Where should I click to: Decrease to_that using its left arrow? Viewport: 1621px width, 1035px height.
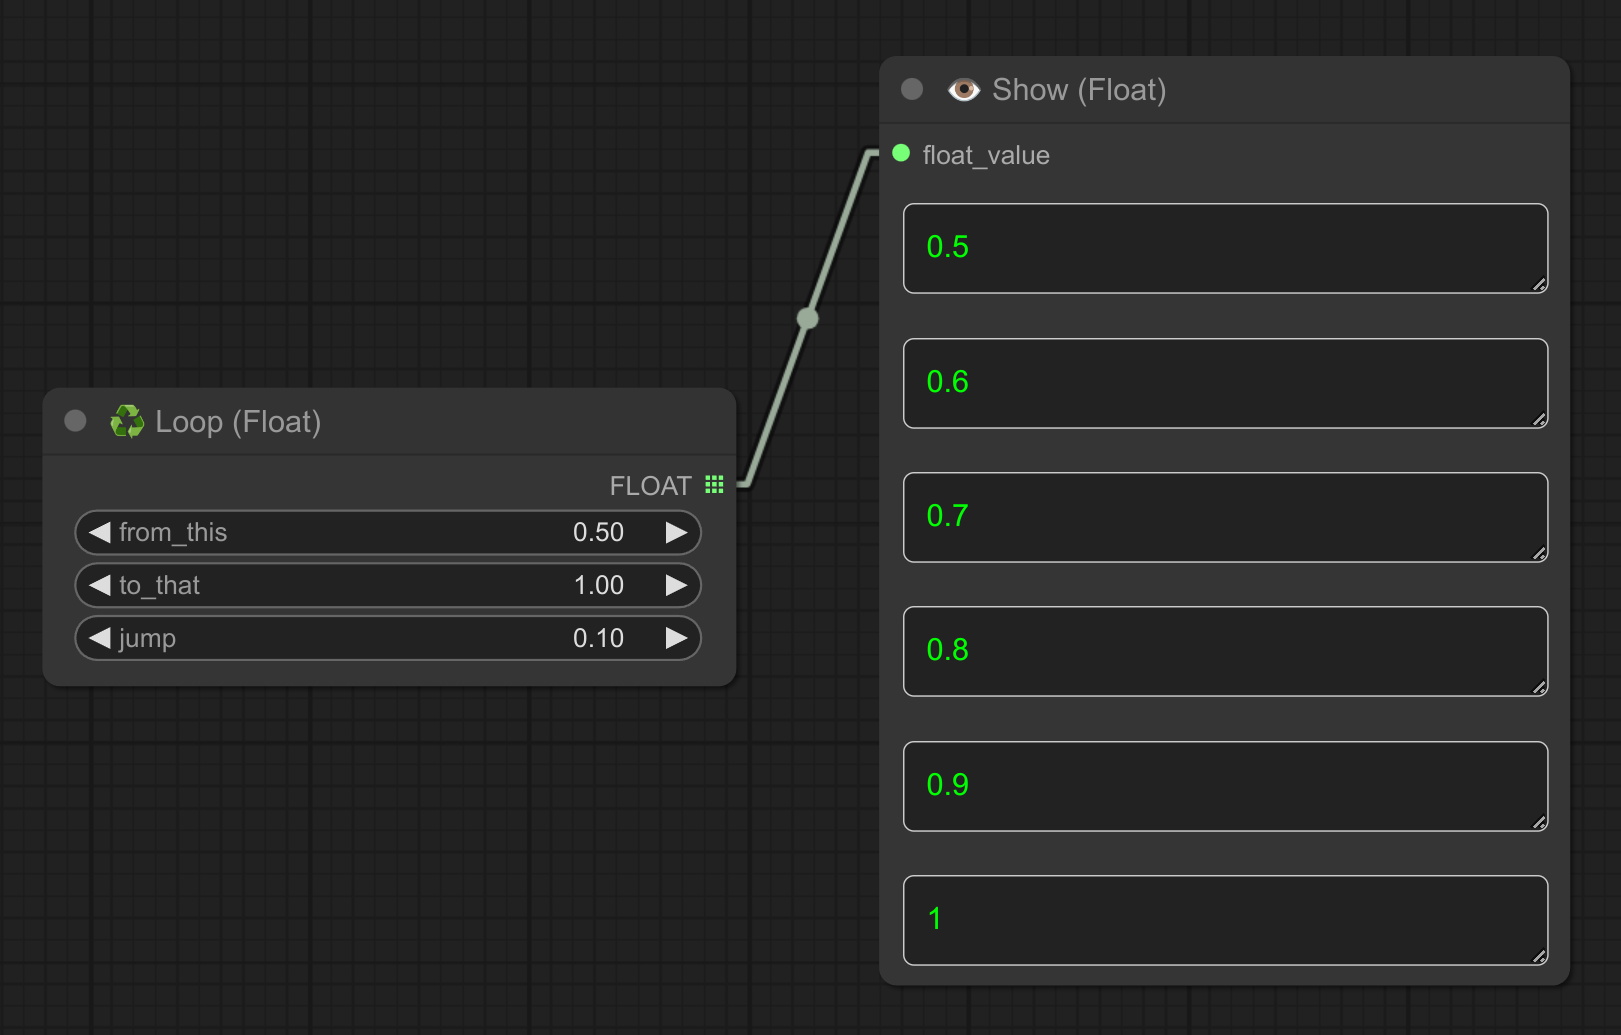(98, 585)
